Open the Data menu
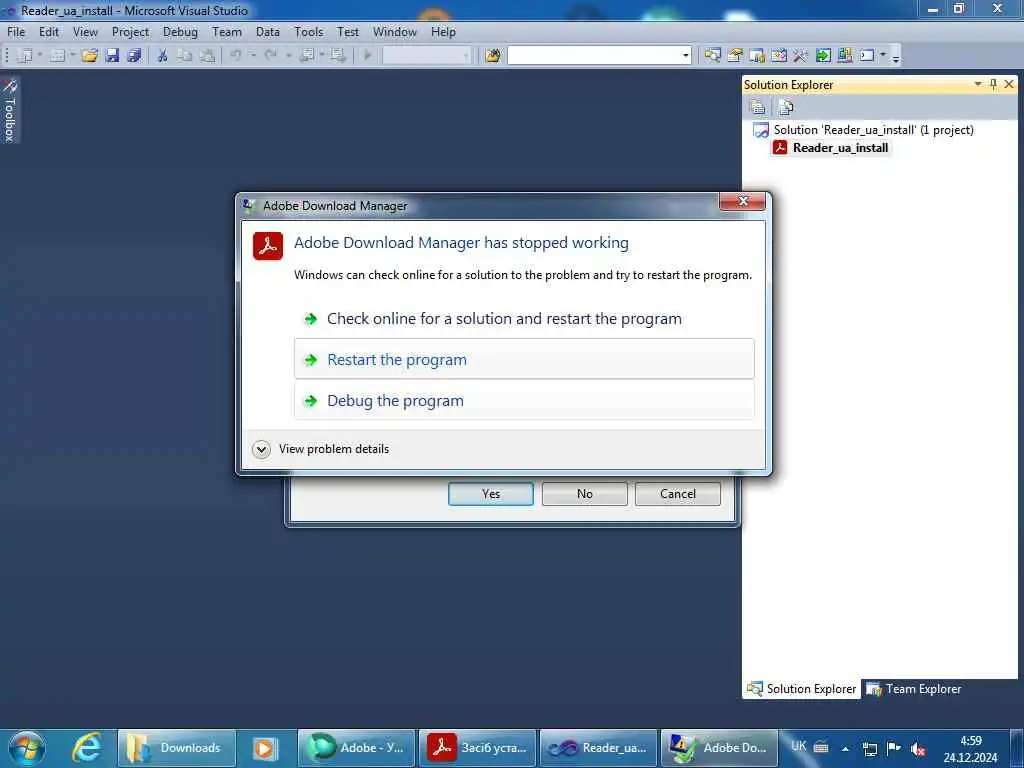The image size is (1024, 768). pyautogui.click(x=268, y=32)
